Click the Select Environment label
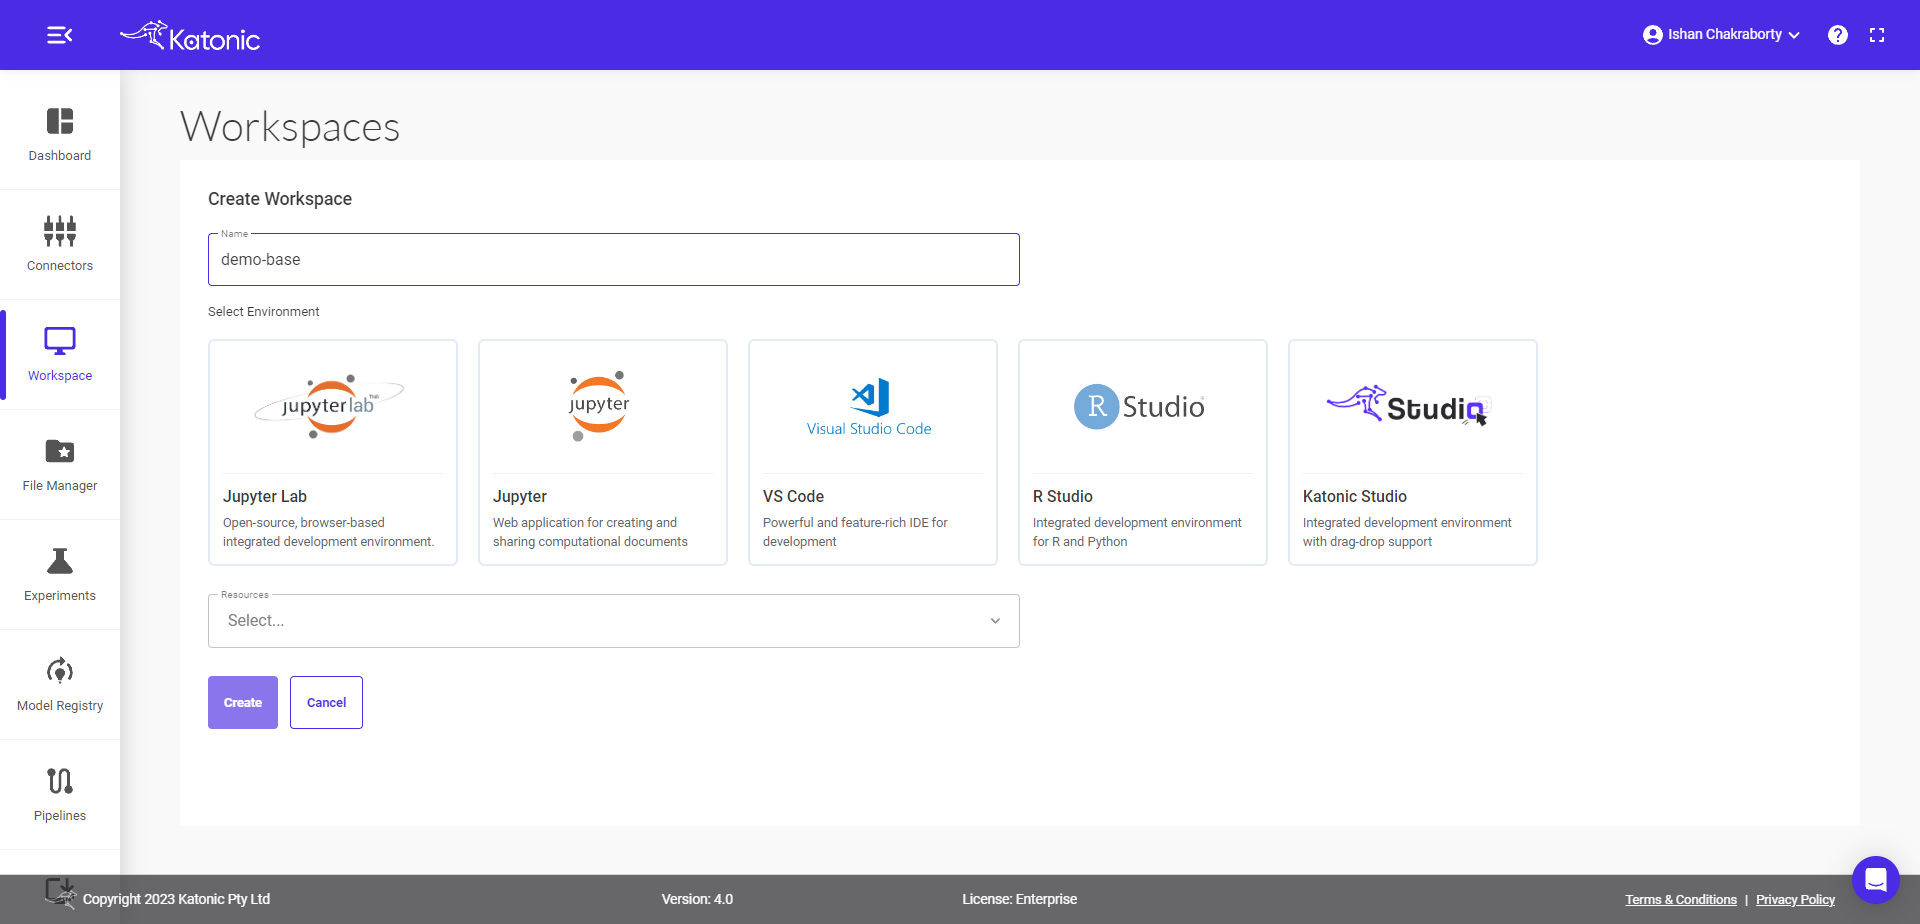The image size is (1920, 924). [x=264, y=312]
